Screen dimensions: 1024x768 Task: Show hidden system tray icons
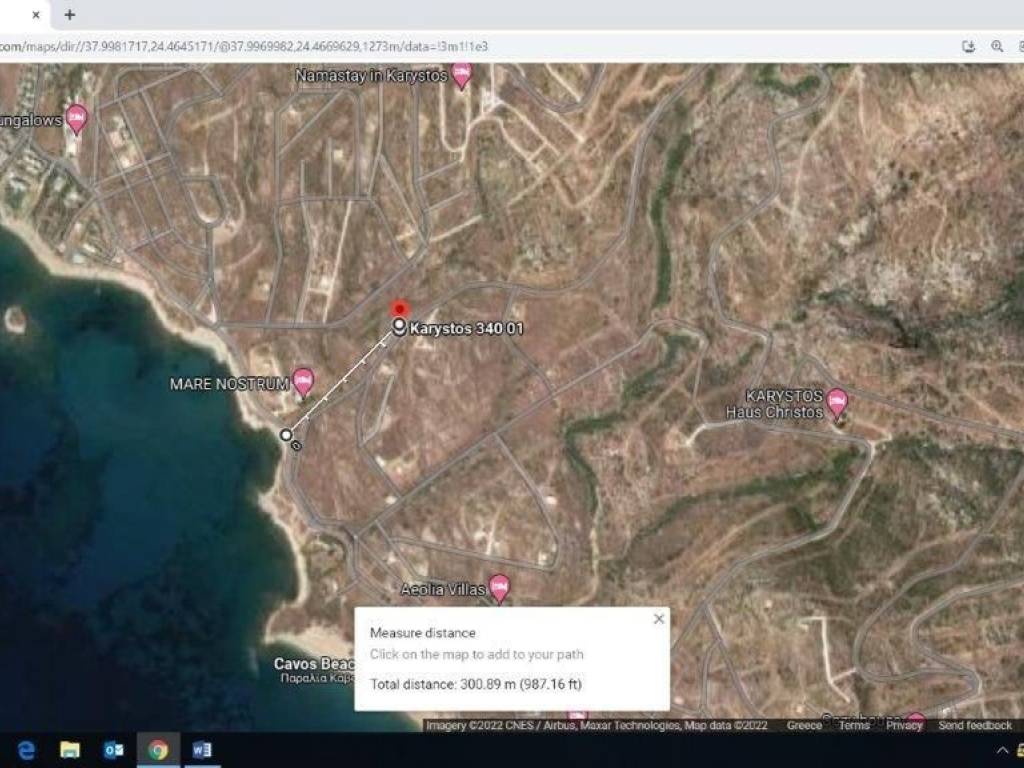[x=1003, y=750]
